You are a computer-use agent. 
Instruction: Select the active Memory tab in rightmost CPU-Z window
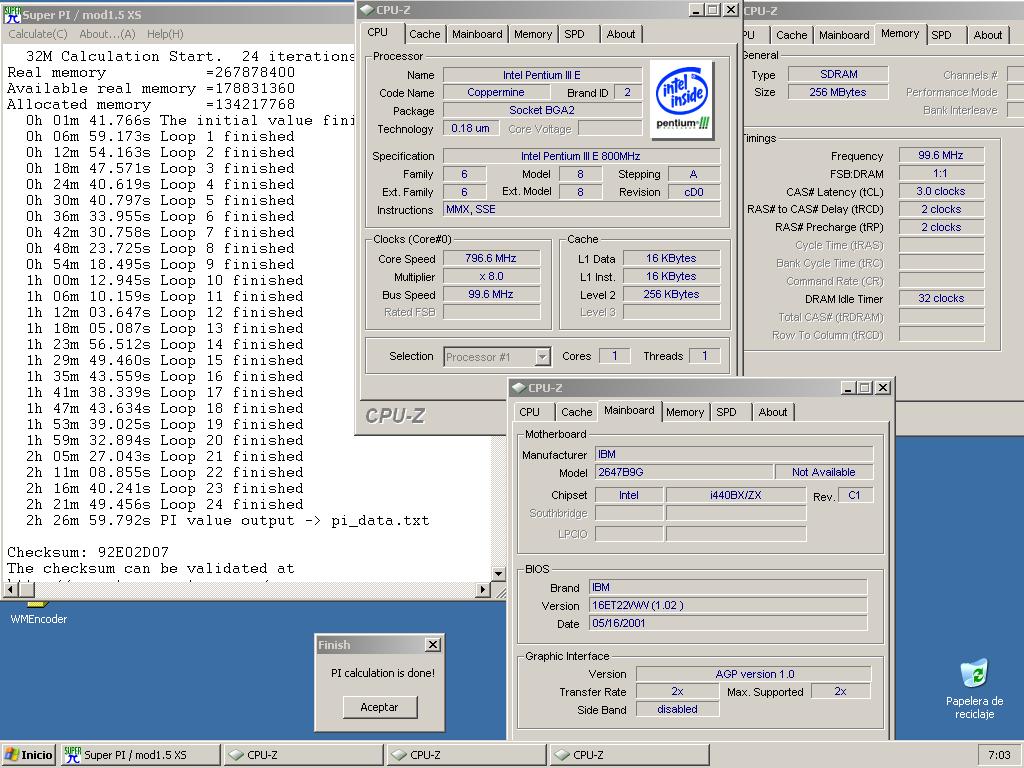click(x=899, y=33)
